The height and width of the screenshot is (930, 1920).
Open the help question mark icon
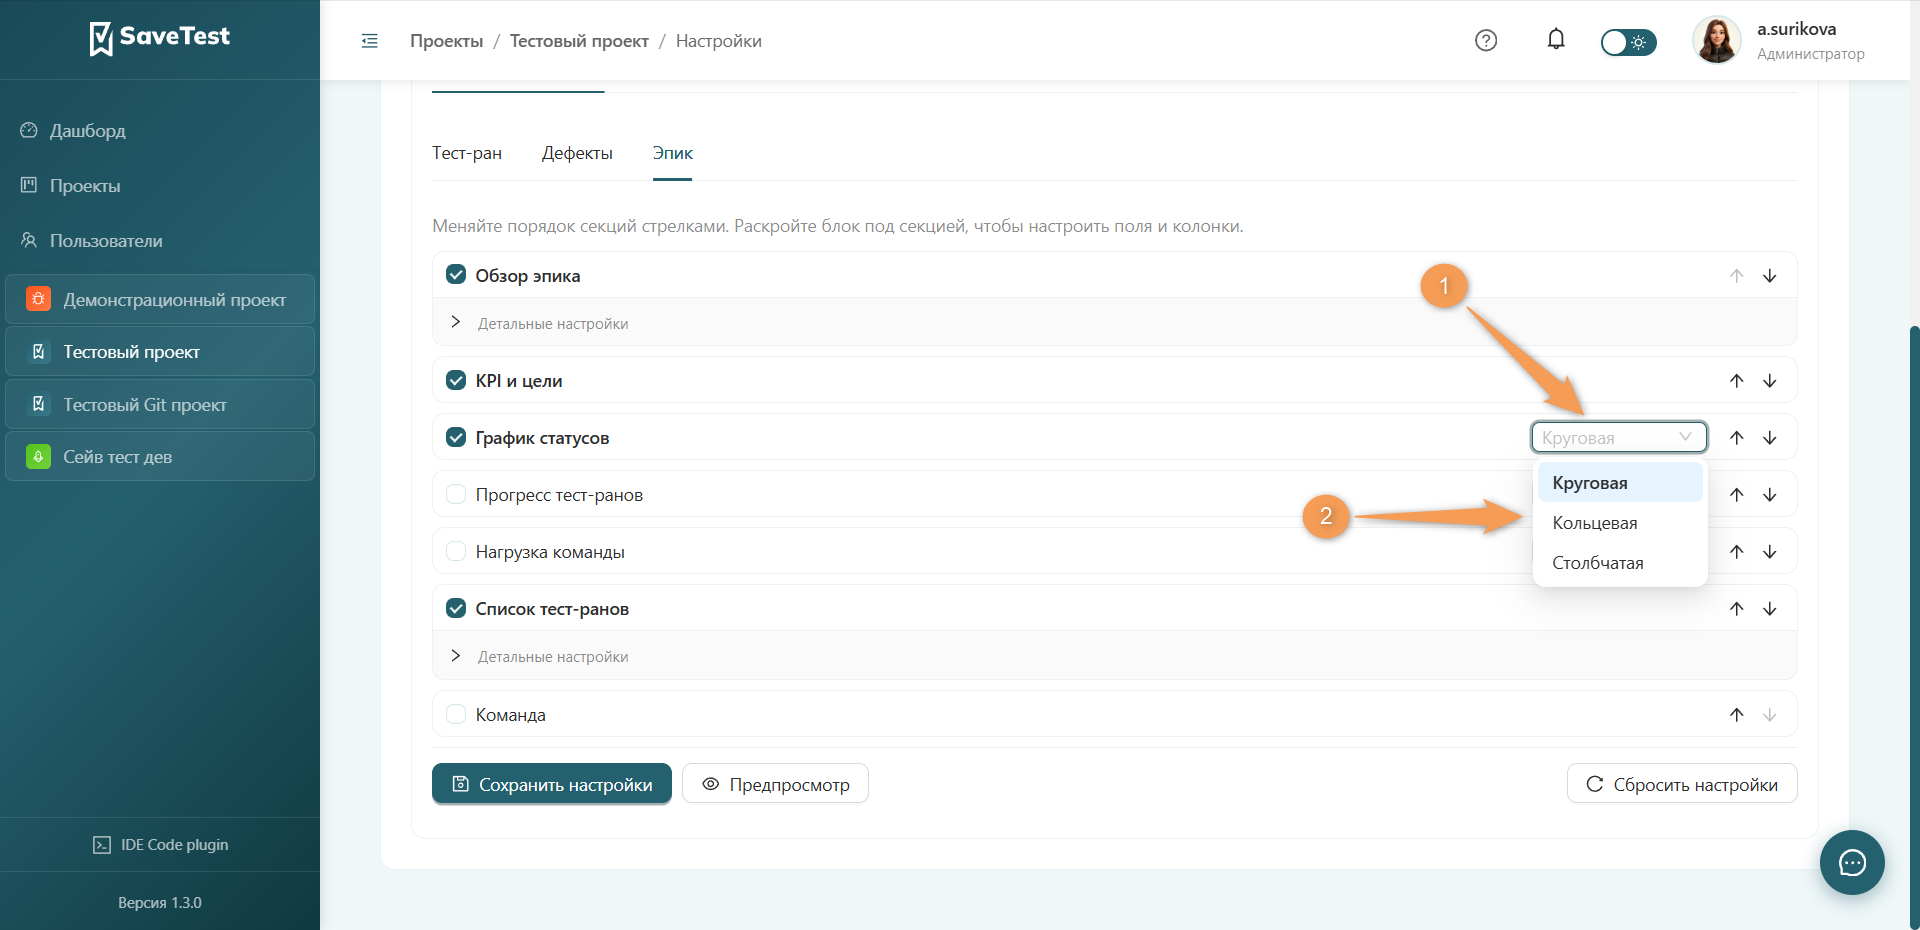(1486, 41)
